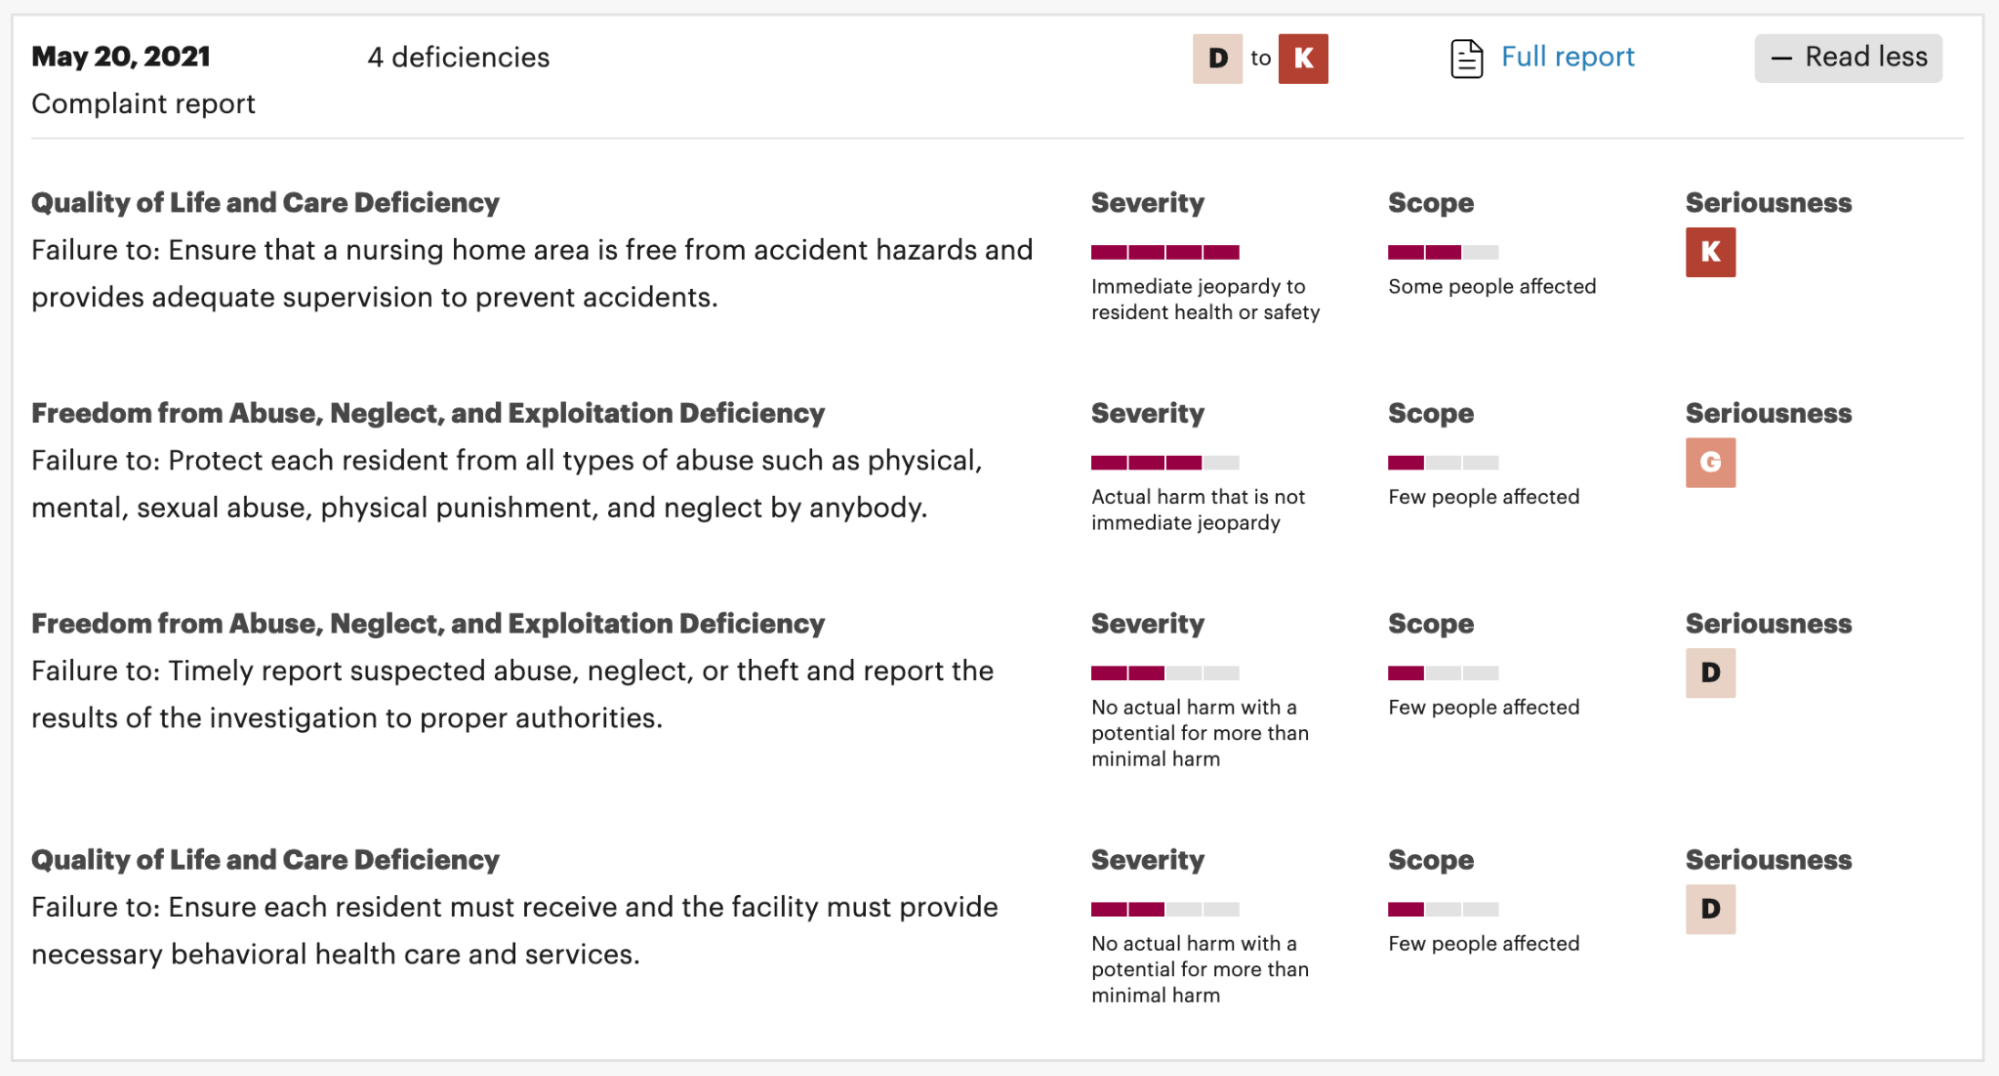
Task: Click the K badge in header range
Action: click(1303, 58)
